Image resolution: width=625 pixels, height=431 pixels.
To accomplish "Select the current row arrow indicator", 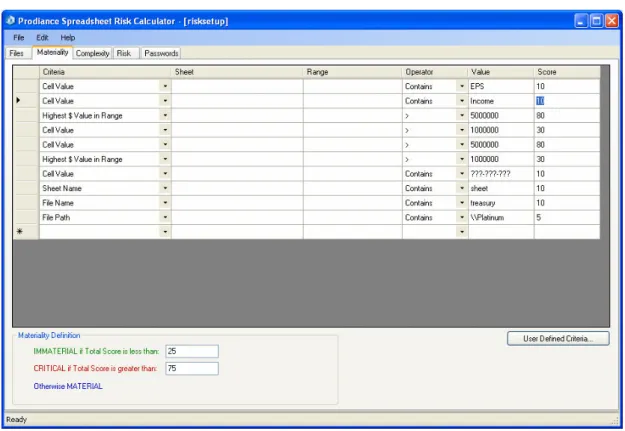I will 26,101.
